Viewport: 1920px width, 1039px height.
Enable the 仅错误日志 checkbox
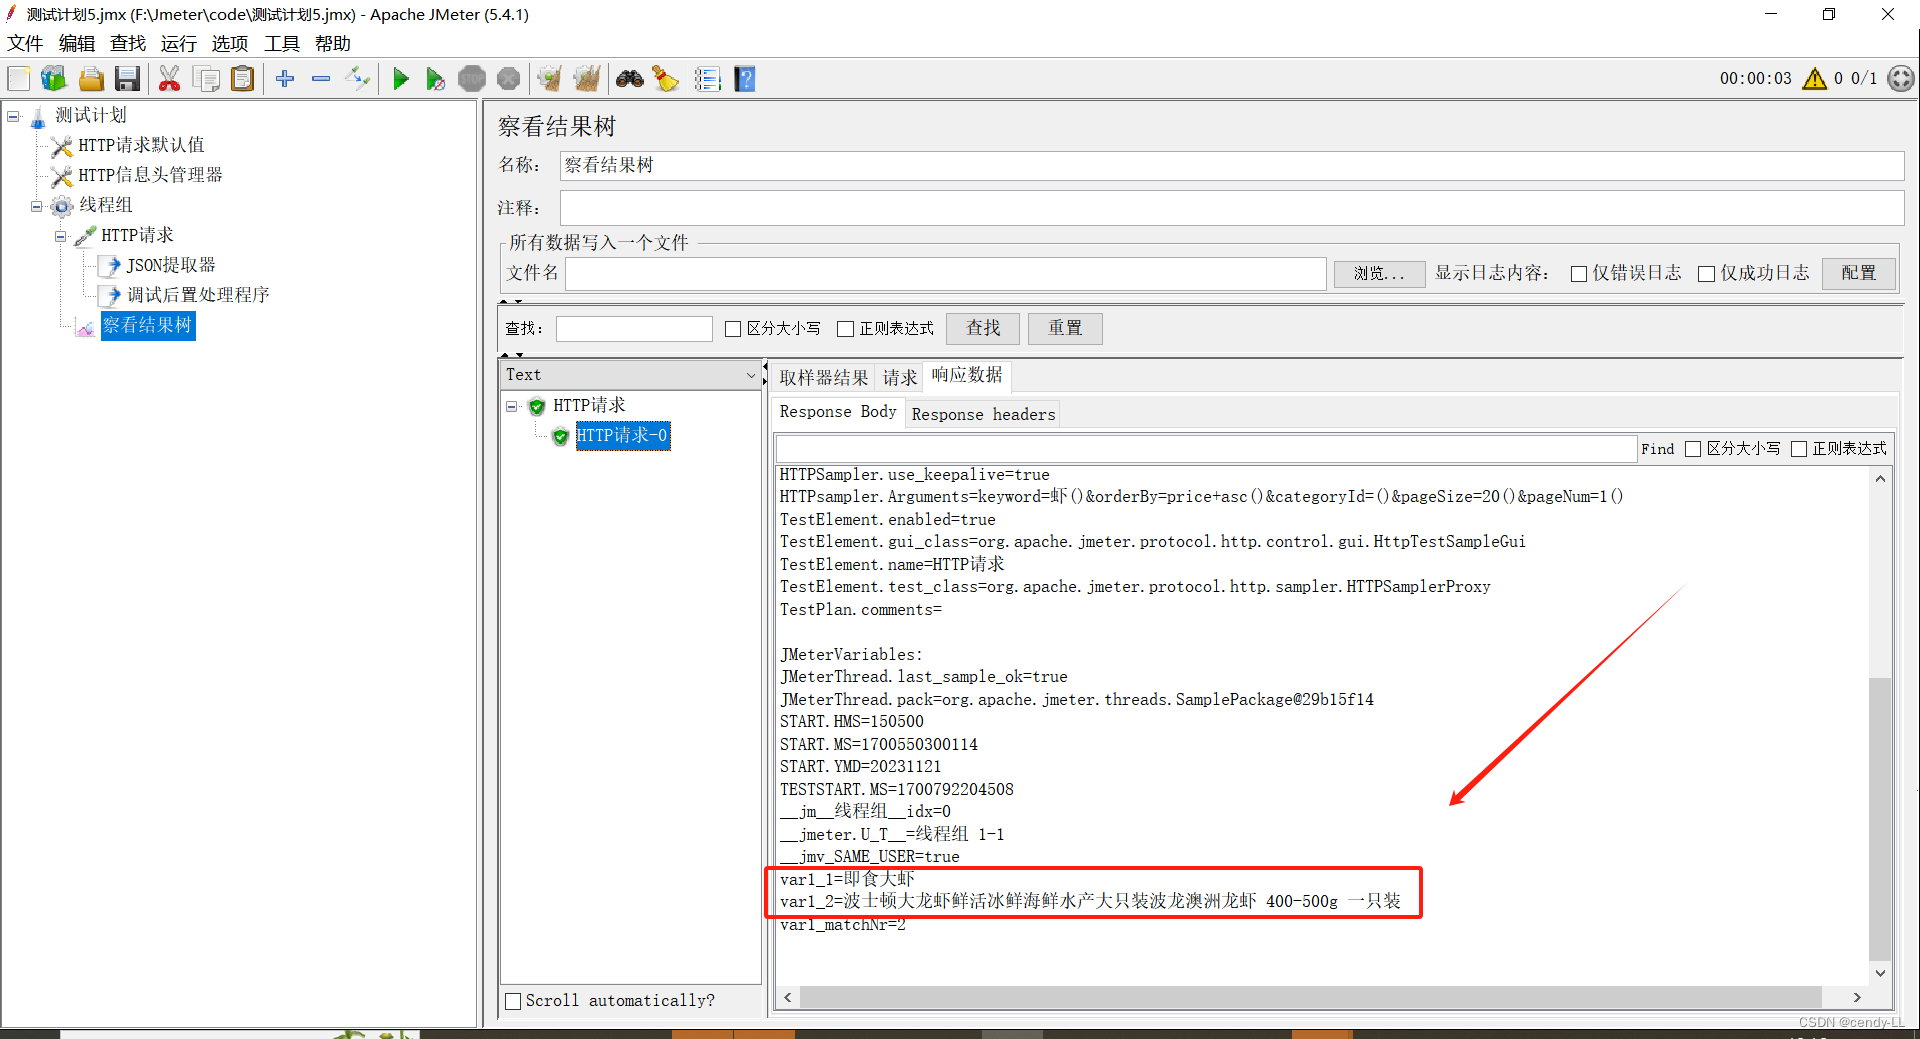(x=1580, y=273)
